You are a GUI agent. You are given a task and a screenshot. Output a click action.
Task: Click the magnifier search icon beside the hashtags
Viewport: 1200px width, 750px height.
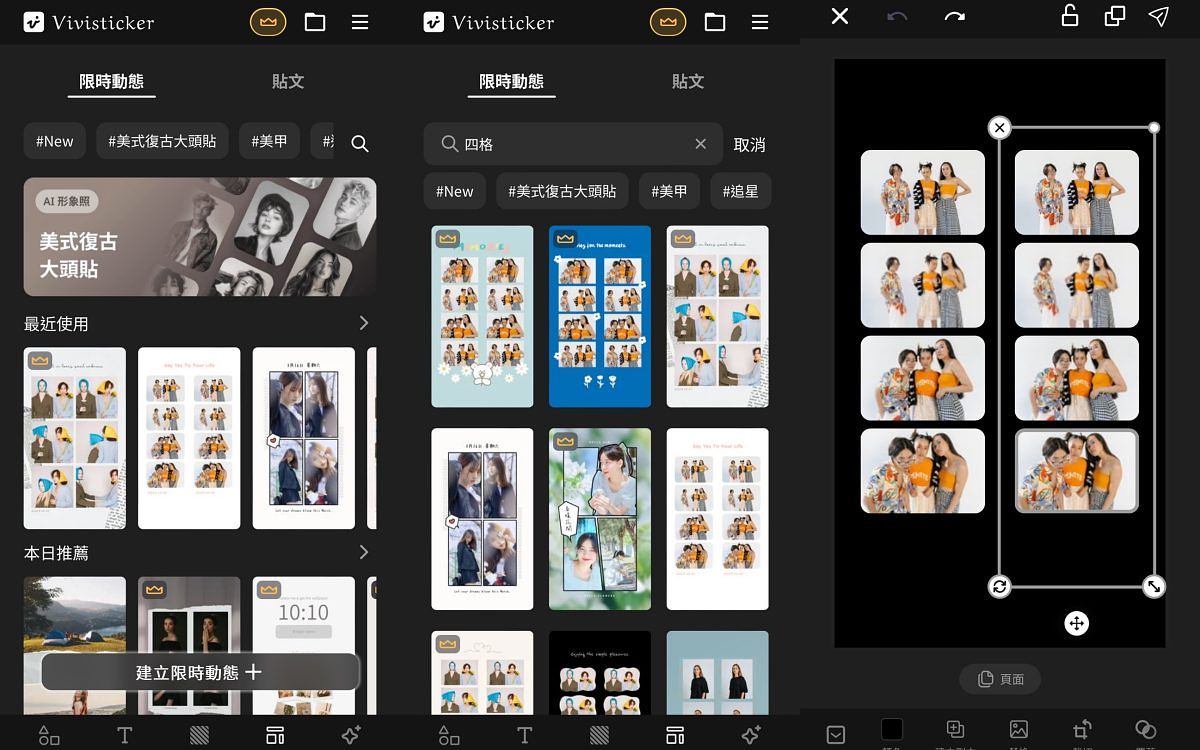coord(360,144)
